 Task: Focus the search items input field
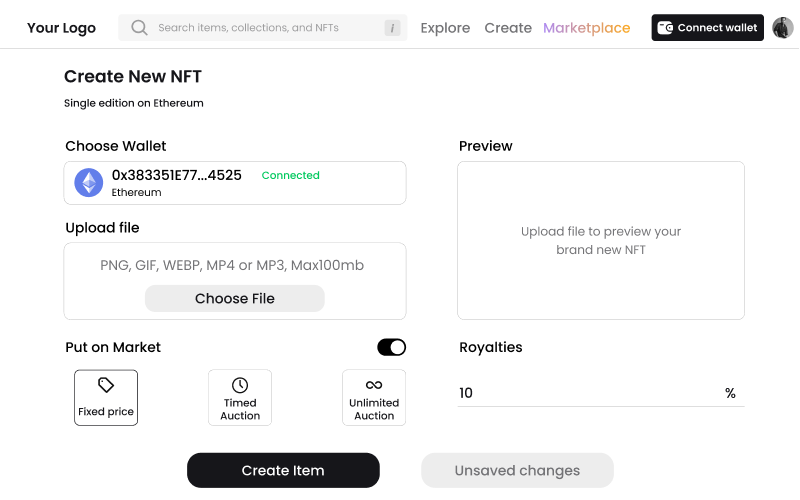click(x=263, y=28)
